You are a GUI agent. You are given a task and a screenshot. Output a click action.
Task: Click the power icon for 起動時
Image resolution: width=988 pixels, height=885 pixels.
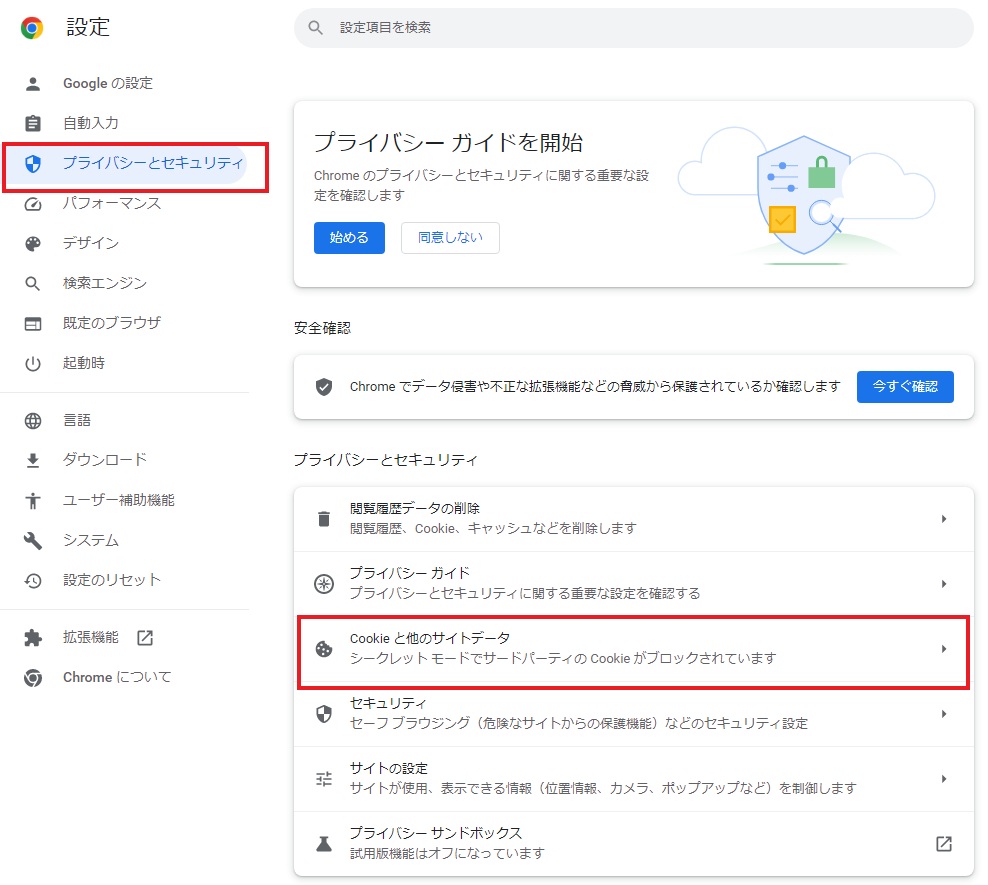click(33, 364)
